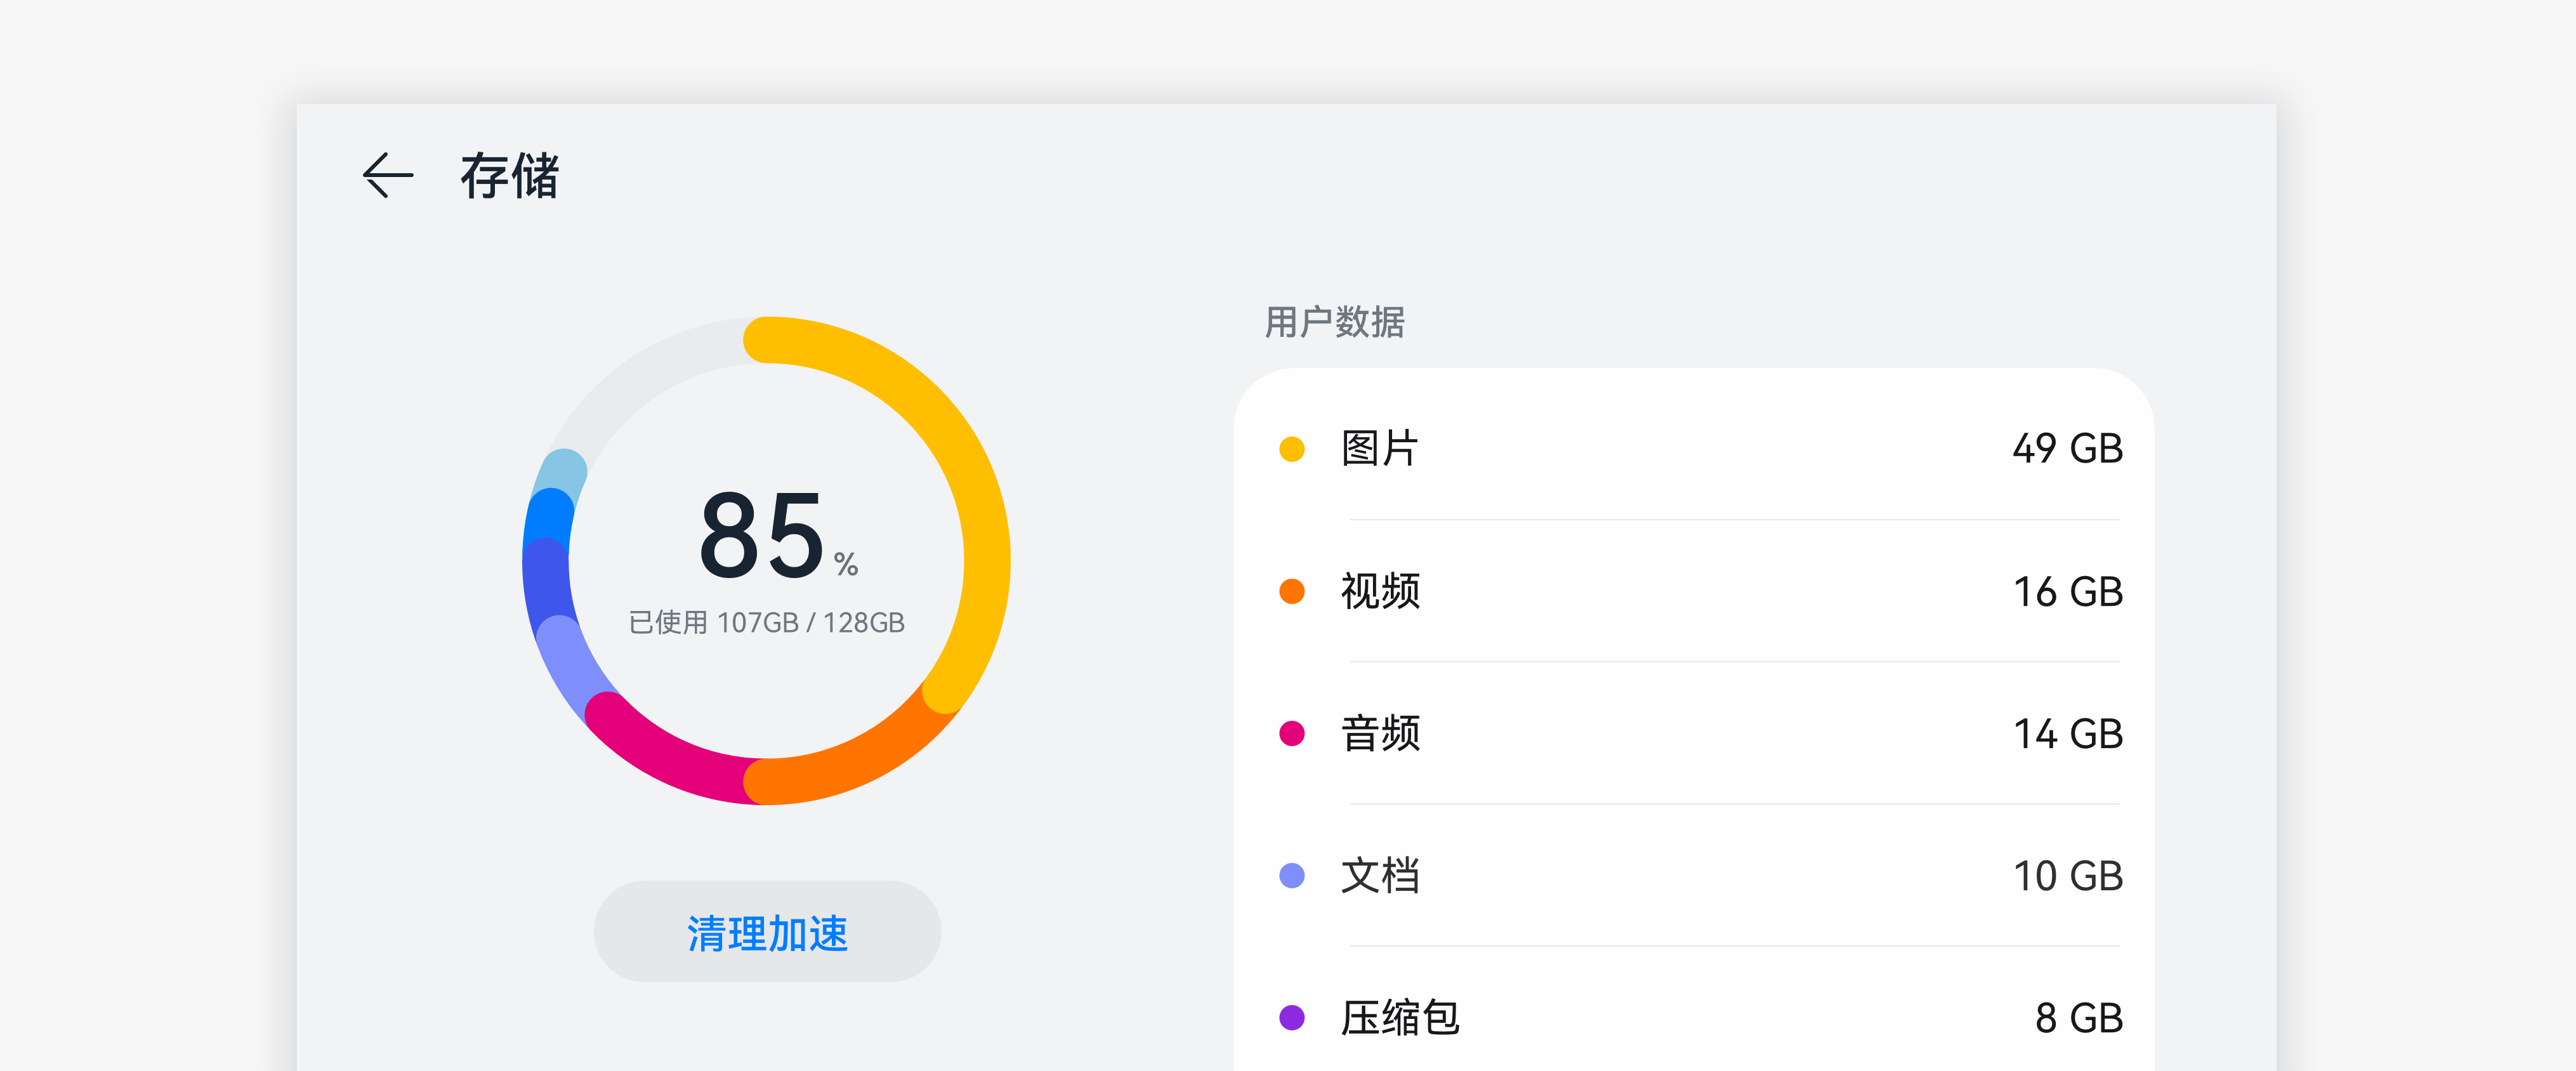Click the back arrow icon
The width and height of the screenshot is (2576, 1071).
click(388, 176)
